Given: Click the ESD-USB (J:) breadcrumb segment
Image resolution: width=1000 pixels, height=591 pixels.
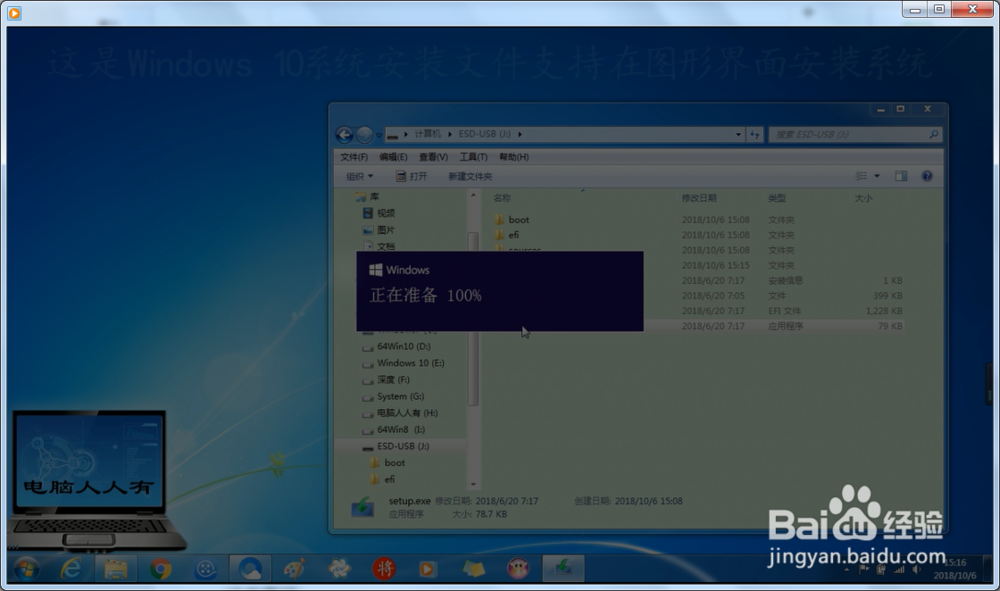Looking at the screenshot, I should click(x=485, y=134).
